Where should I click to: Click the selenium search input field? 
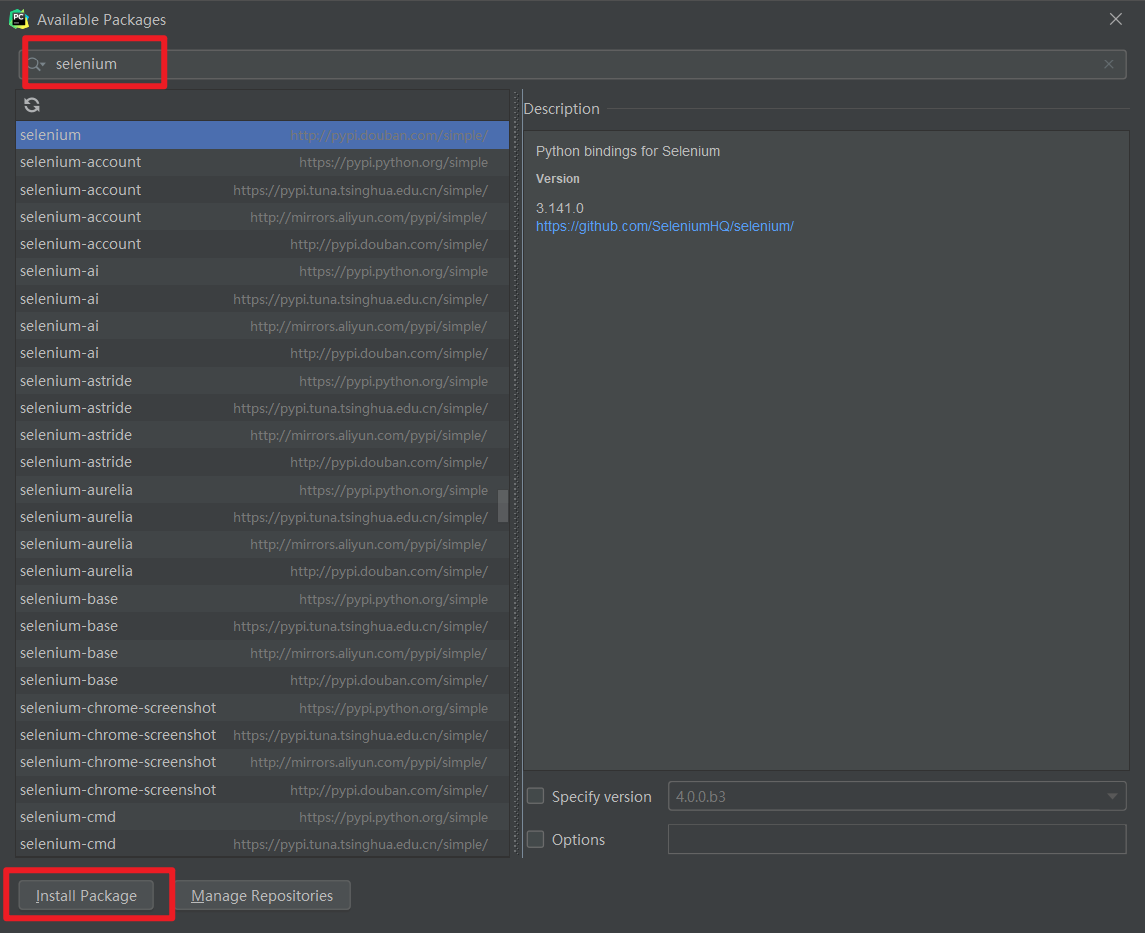tap(572, 64)
